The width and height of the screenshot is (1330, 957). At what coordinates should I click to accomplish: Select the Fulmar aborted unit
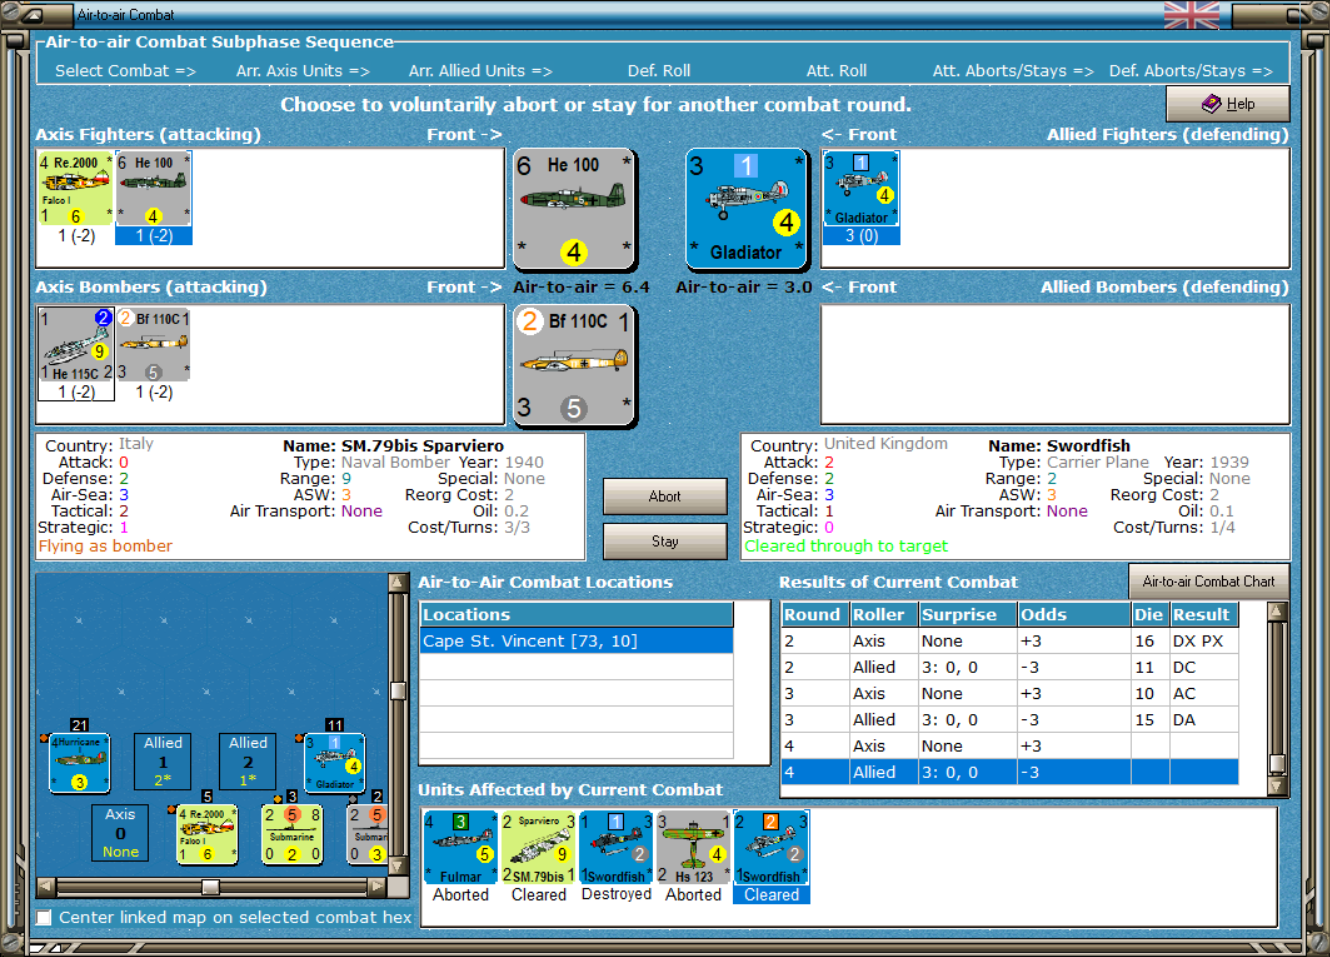pyautogui.click(x=461, y=848)
